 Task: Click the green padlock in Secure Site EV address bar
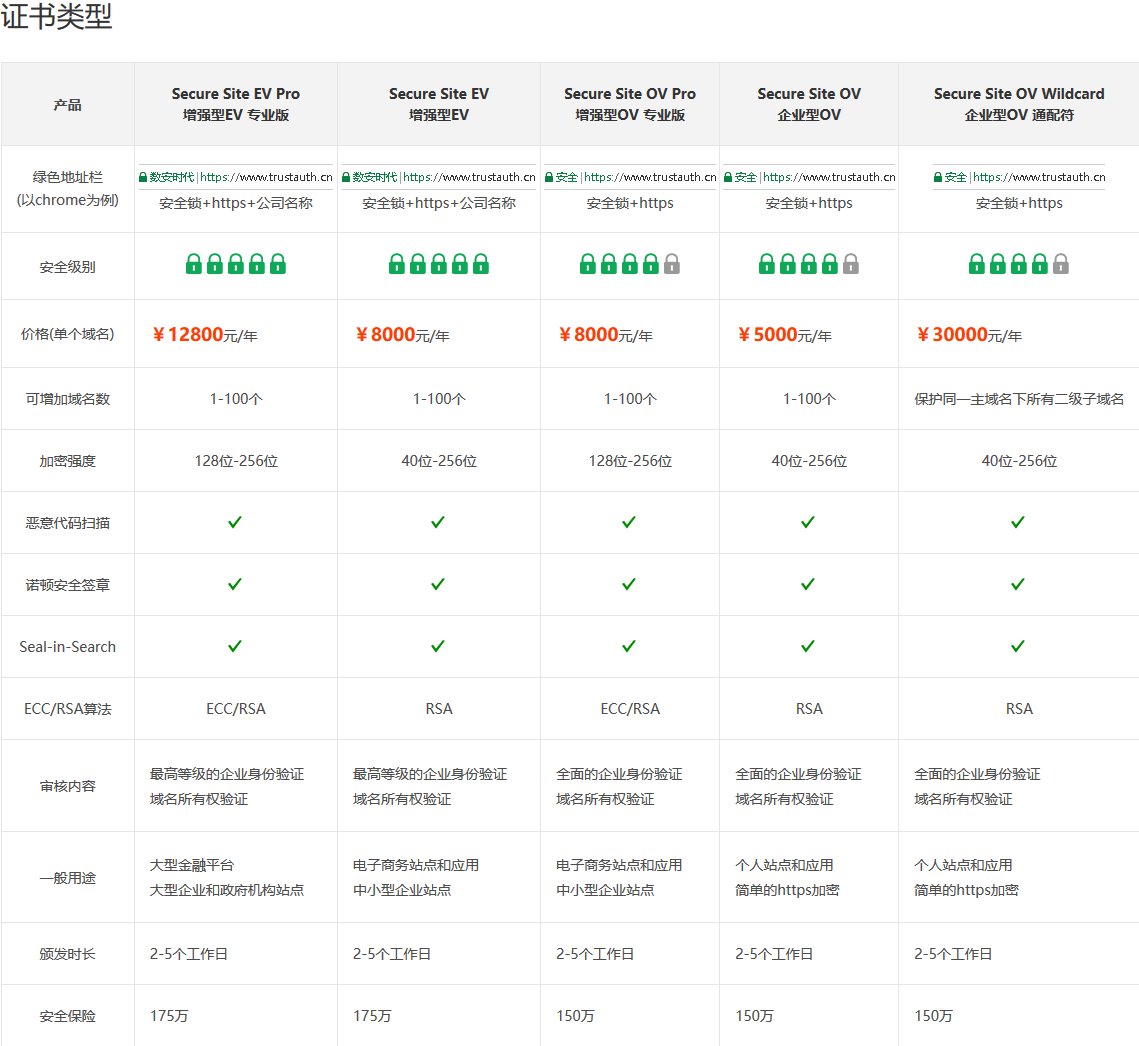pyautogui.click(x=346, y=177)
